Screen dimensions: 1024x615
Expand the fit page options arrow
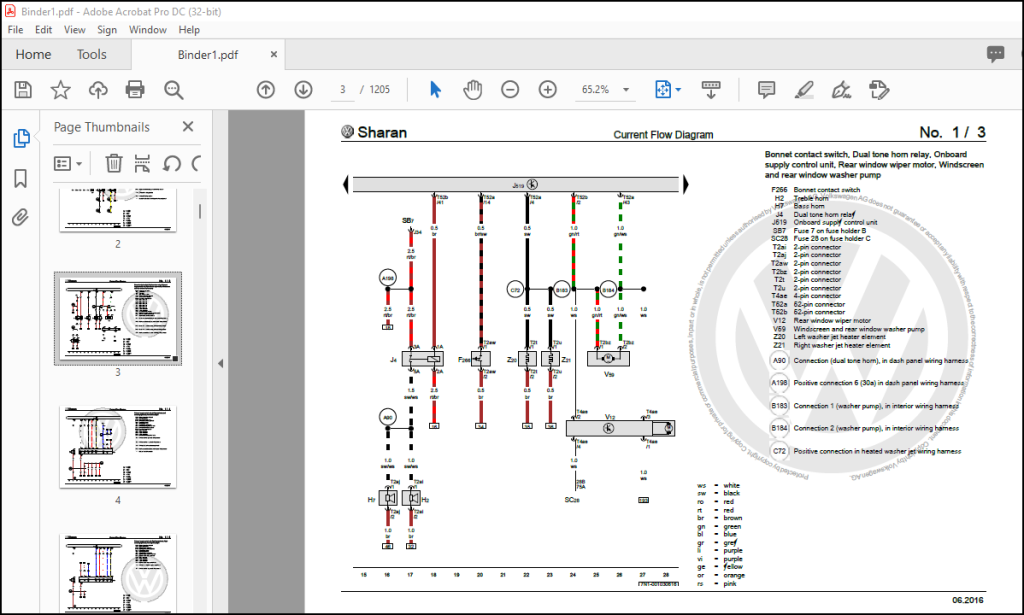[x=678, y=89]
